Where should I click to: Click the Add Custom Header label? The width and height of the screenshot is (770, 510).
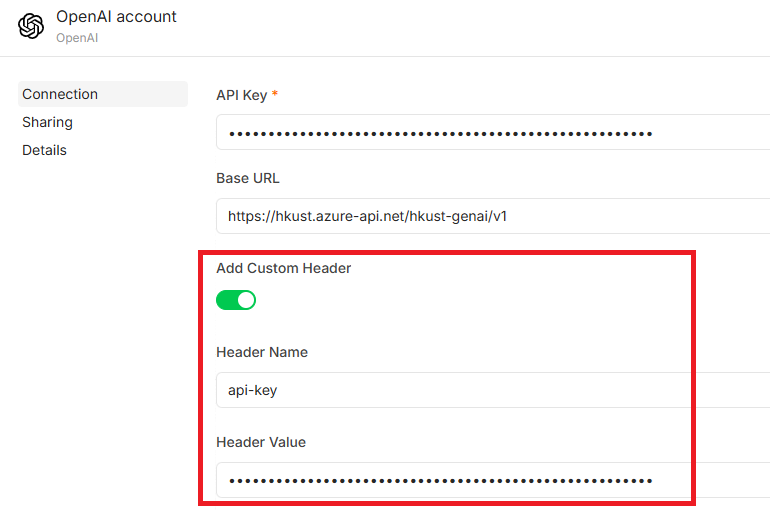click(284, 268)
